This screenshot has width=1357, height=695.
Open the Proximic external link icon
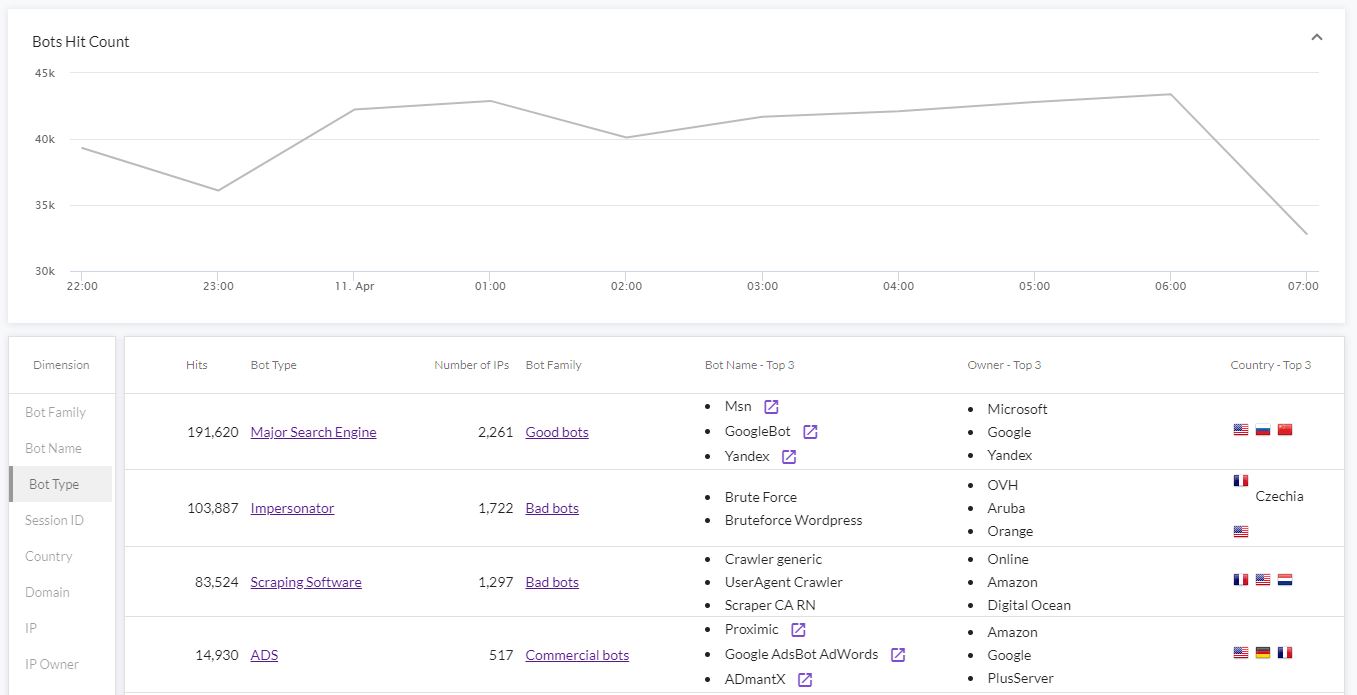[798, 629]
